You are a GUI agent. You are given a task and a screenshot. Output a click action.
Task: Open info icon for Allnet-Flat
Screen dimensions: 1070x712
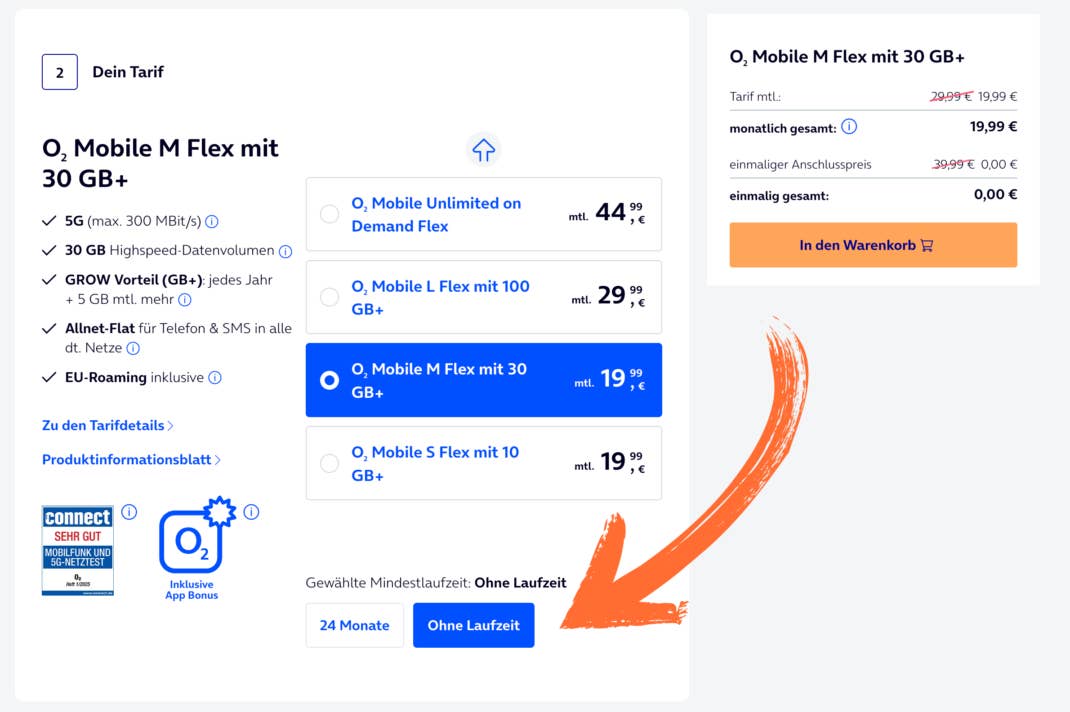133,348
